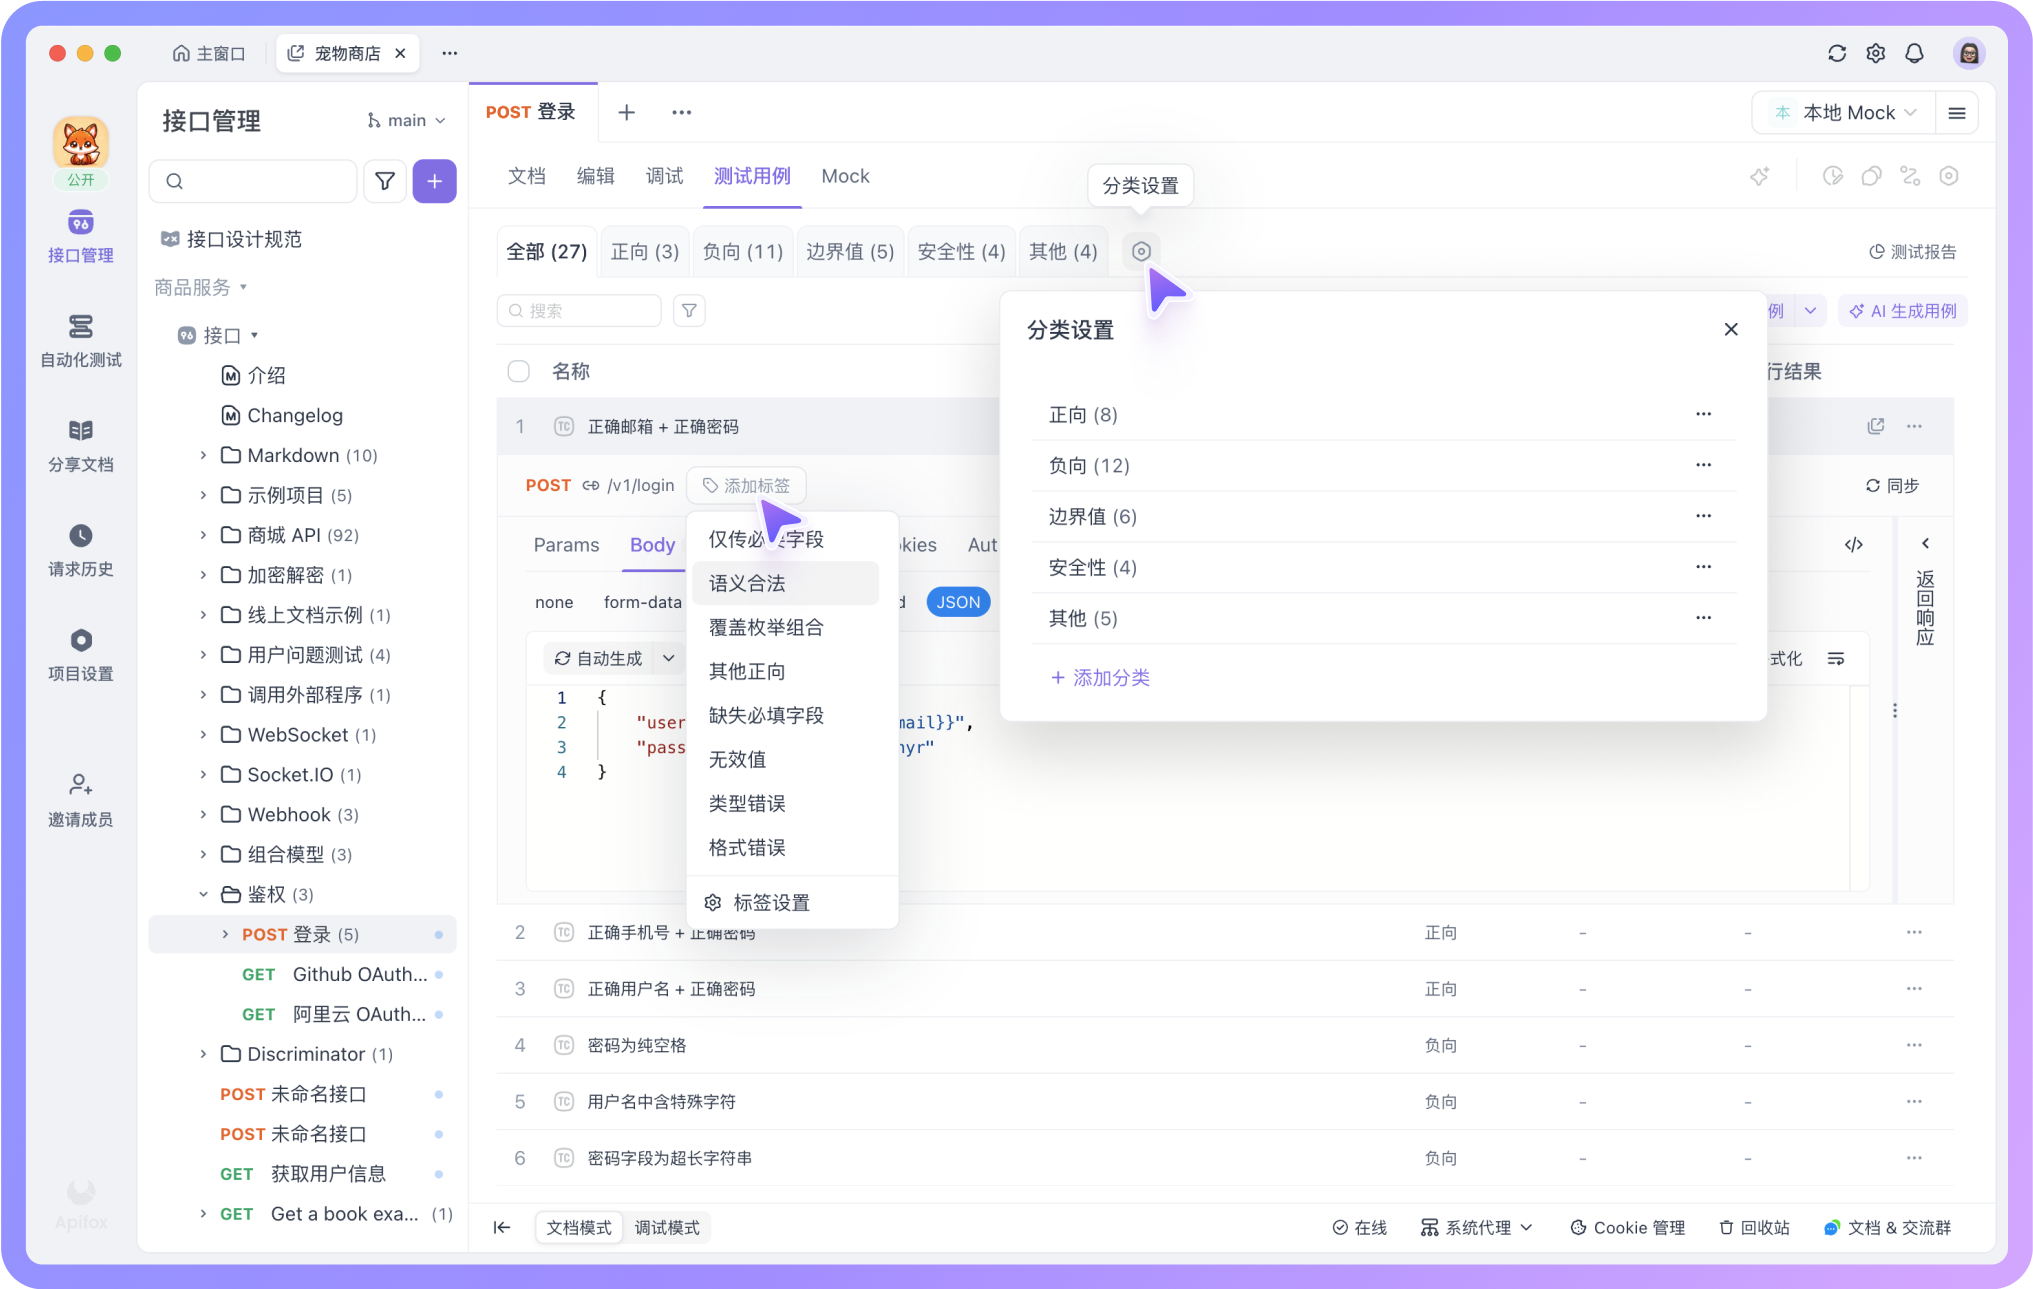2033x1289 pixels.
Task: Click the AI 生成用例 button
Action: (1902, 310)
